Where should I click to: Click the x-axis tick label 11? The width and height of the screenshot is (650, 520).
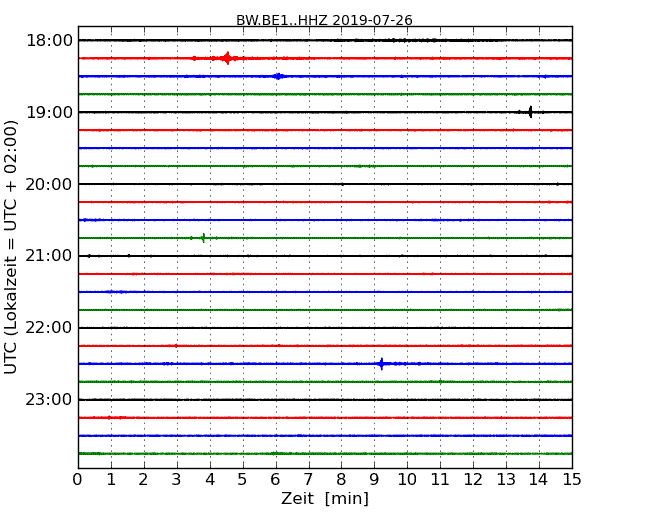coord(440,480)
